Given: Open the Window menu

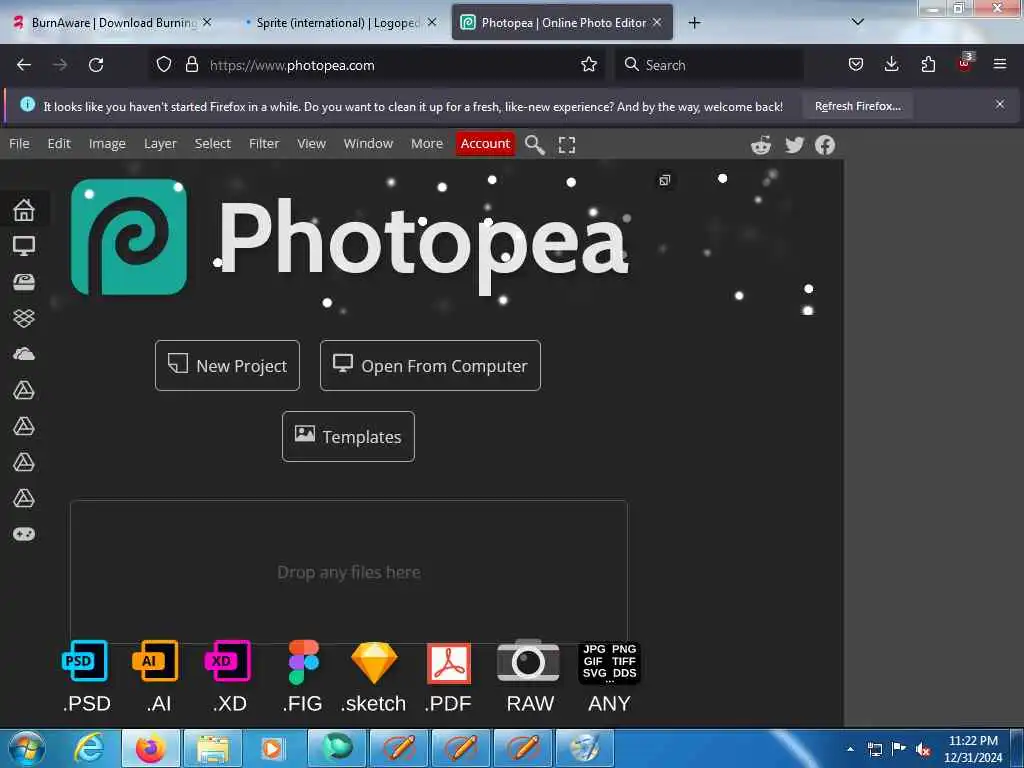Looking at the screenshot, I should (368, 144).
